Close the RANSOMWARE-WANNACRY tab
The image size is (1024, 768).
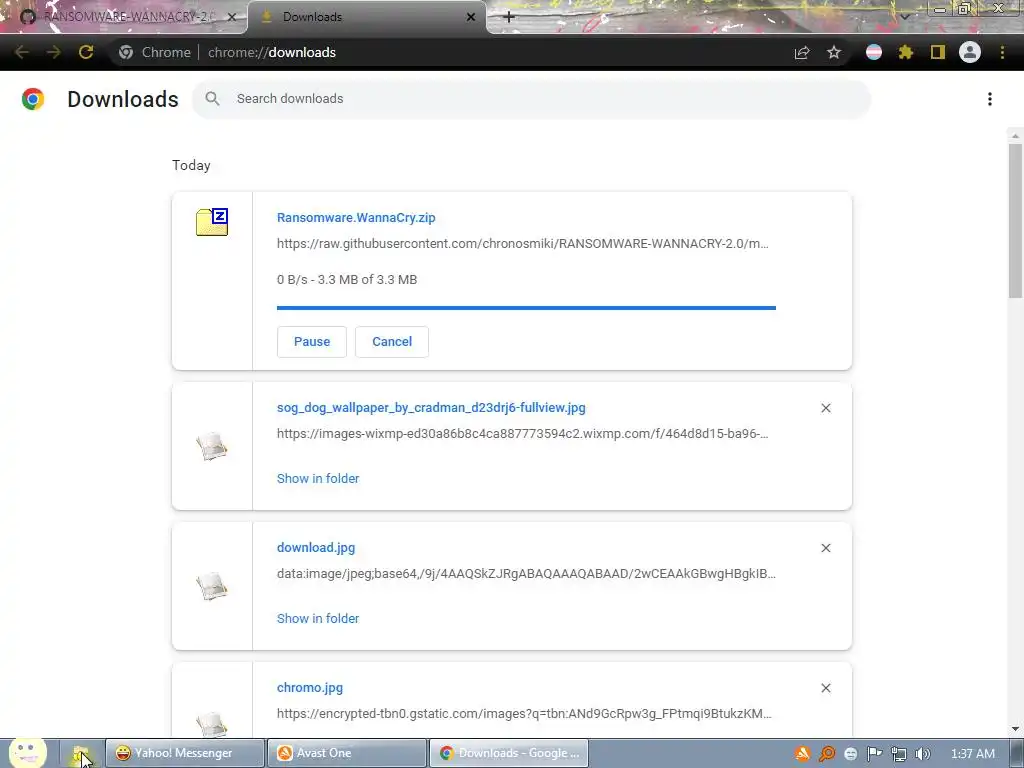coord(232,17)
